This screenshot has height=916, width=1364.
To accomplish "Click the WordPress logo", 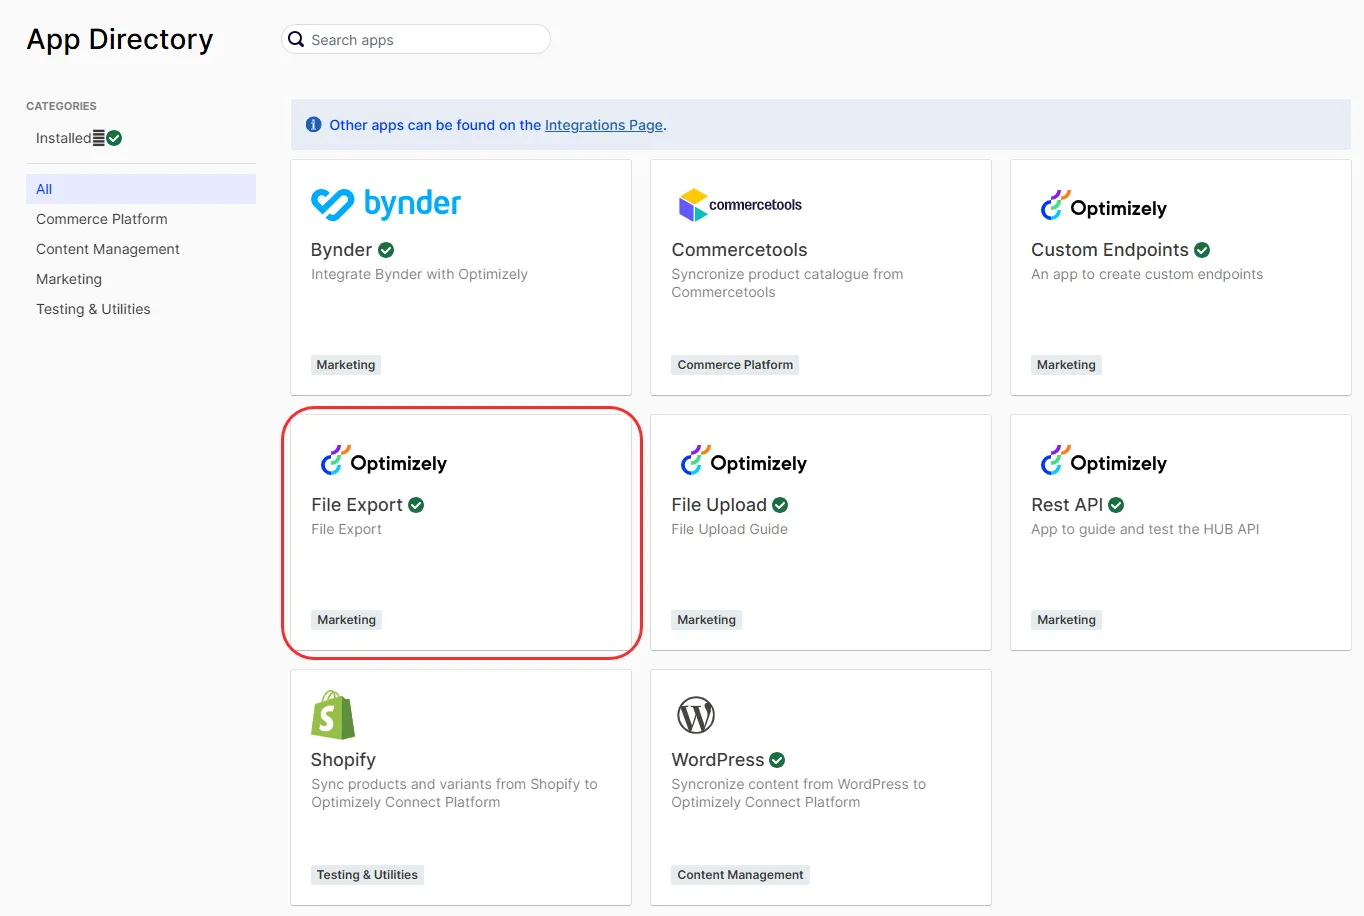I will click(x=696, y=715).
